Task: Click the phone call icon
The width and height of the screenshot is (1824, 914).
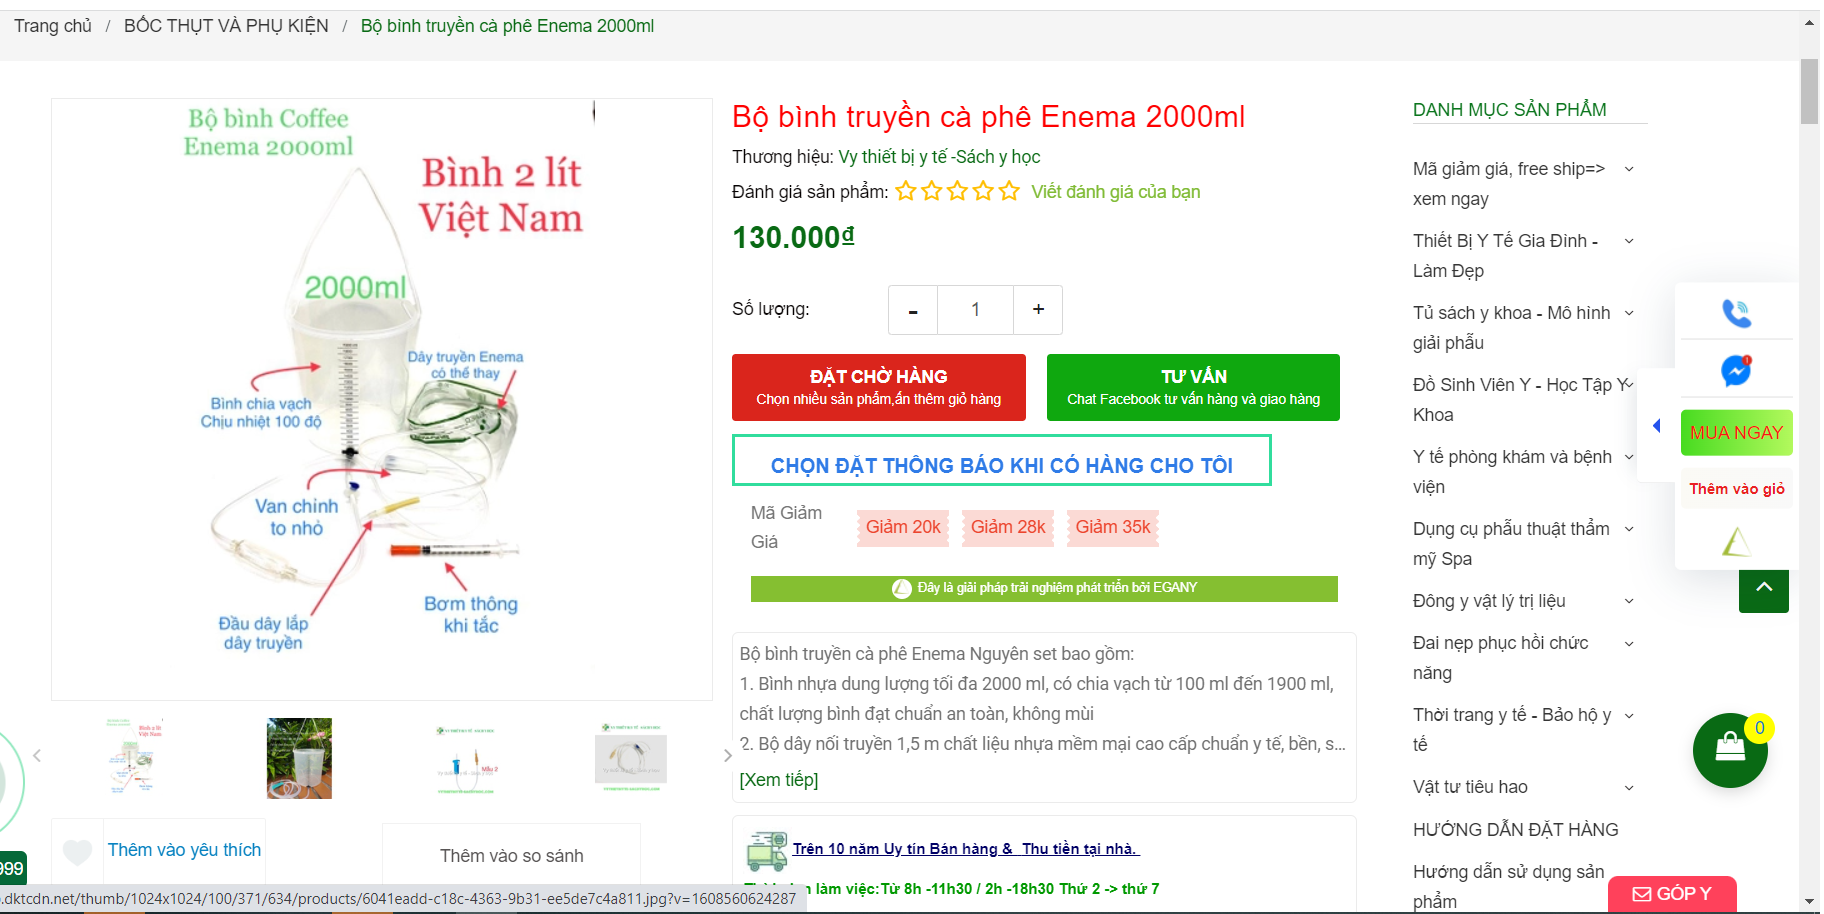Action: tap(1736, 313)
